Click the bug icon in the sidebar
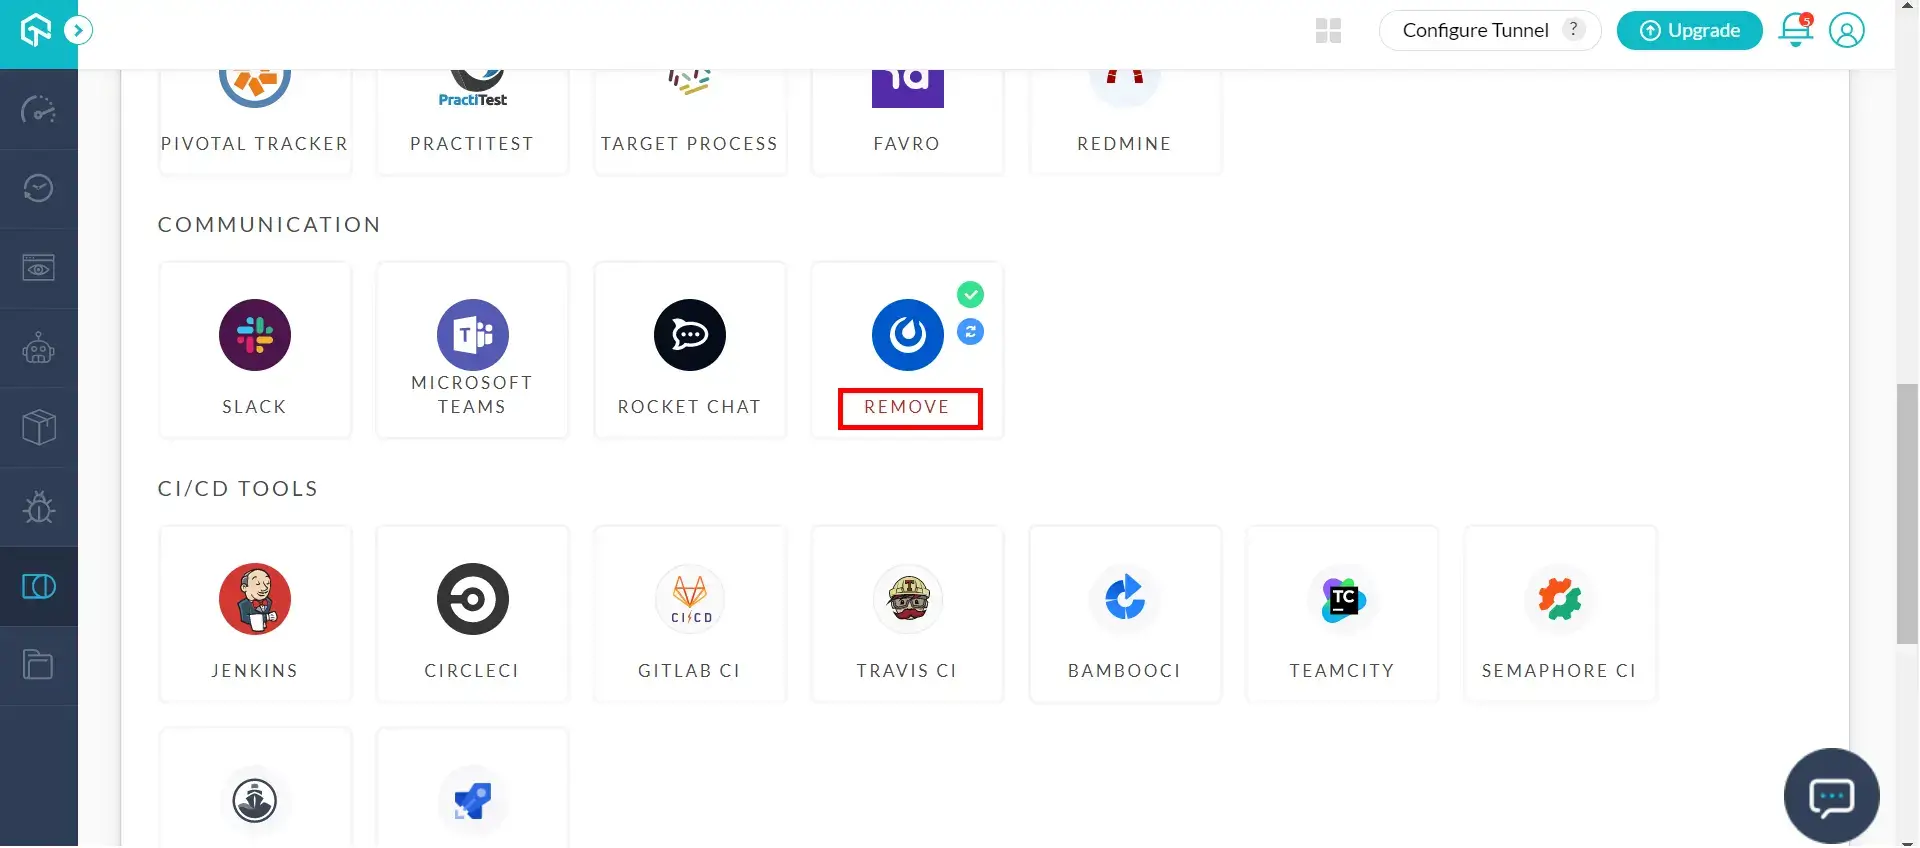This screenshot has height=848, width=1920. (x=39, y=507)
